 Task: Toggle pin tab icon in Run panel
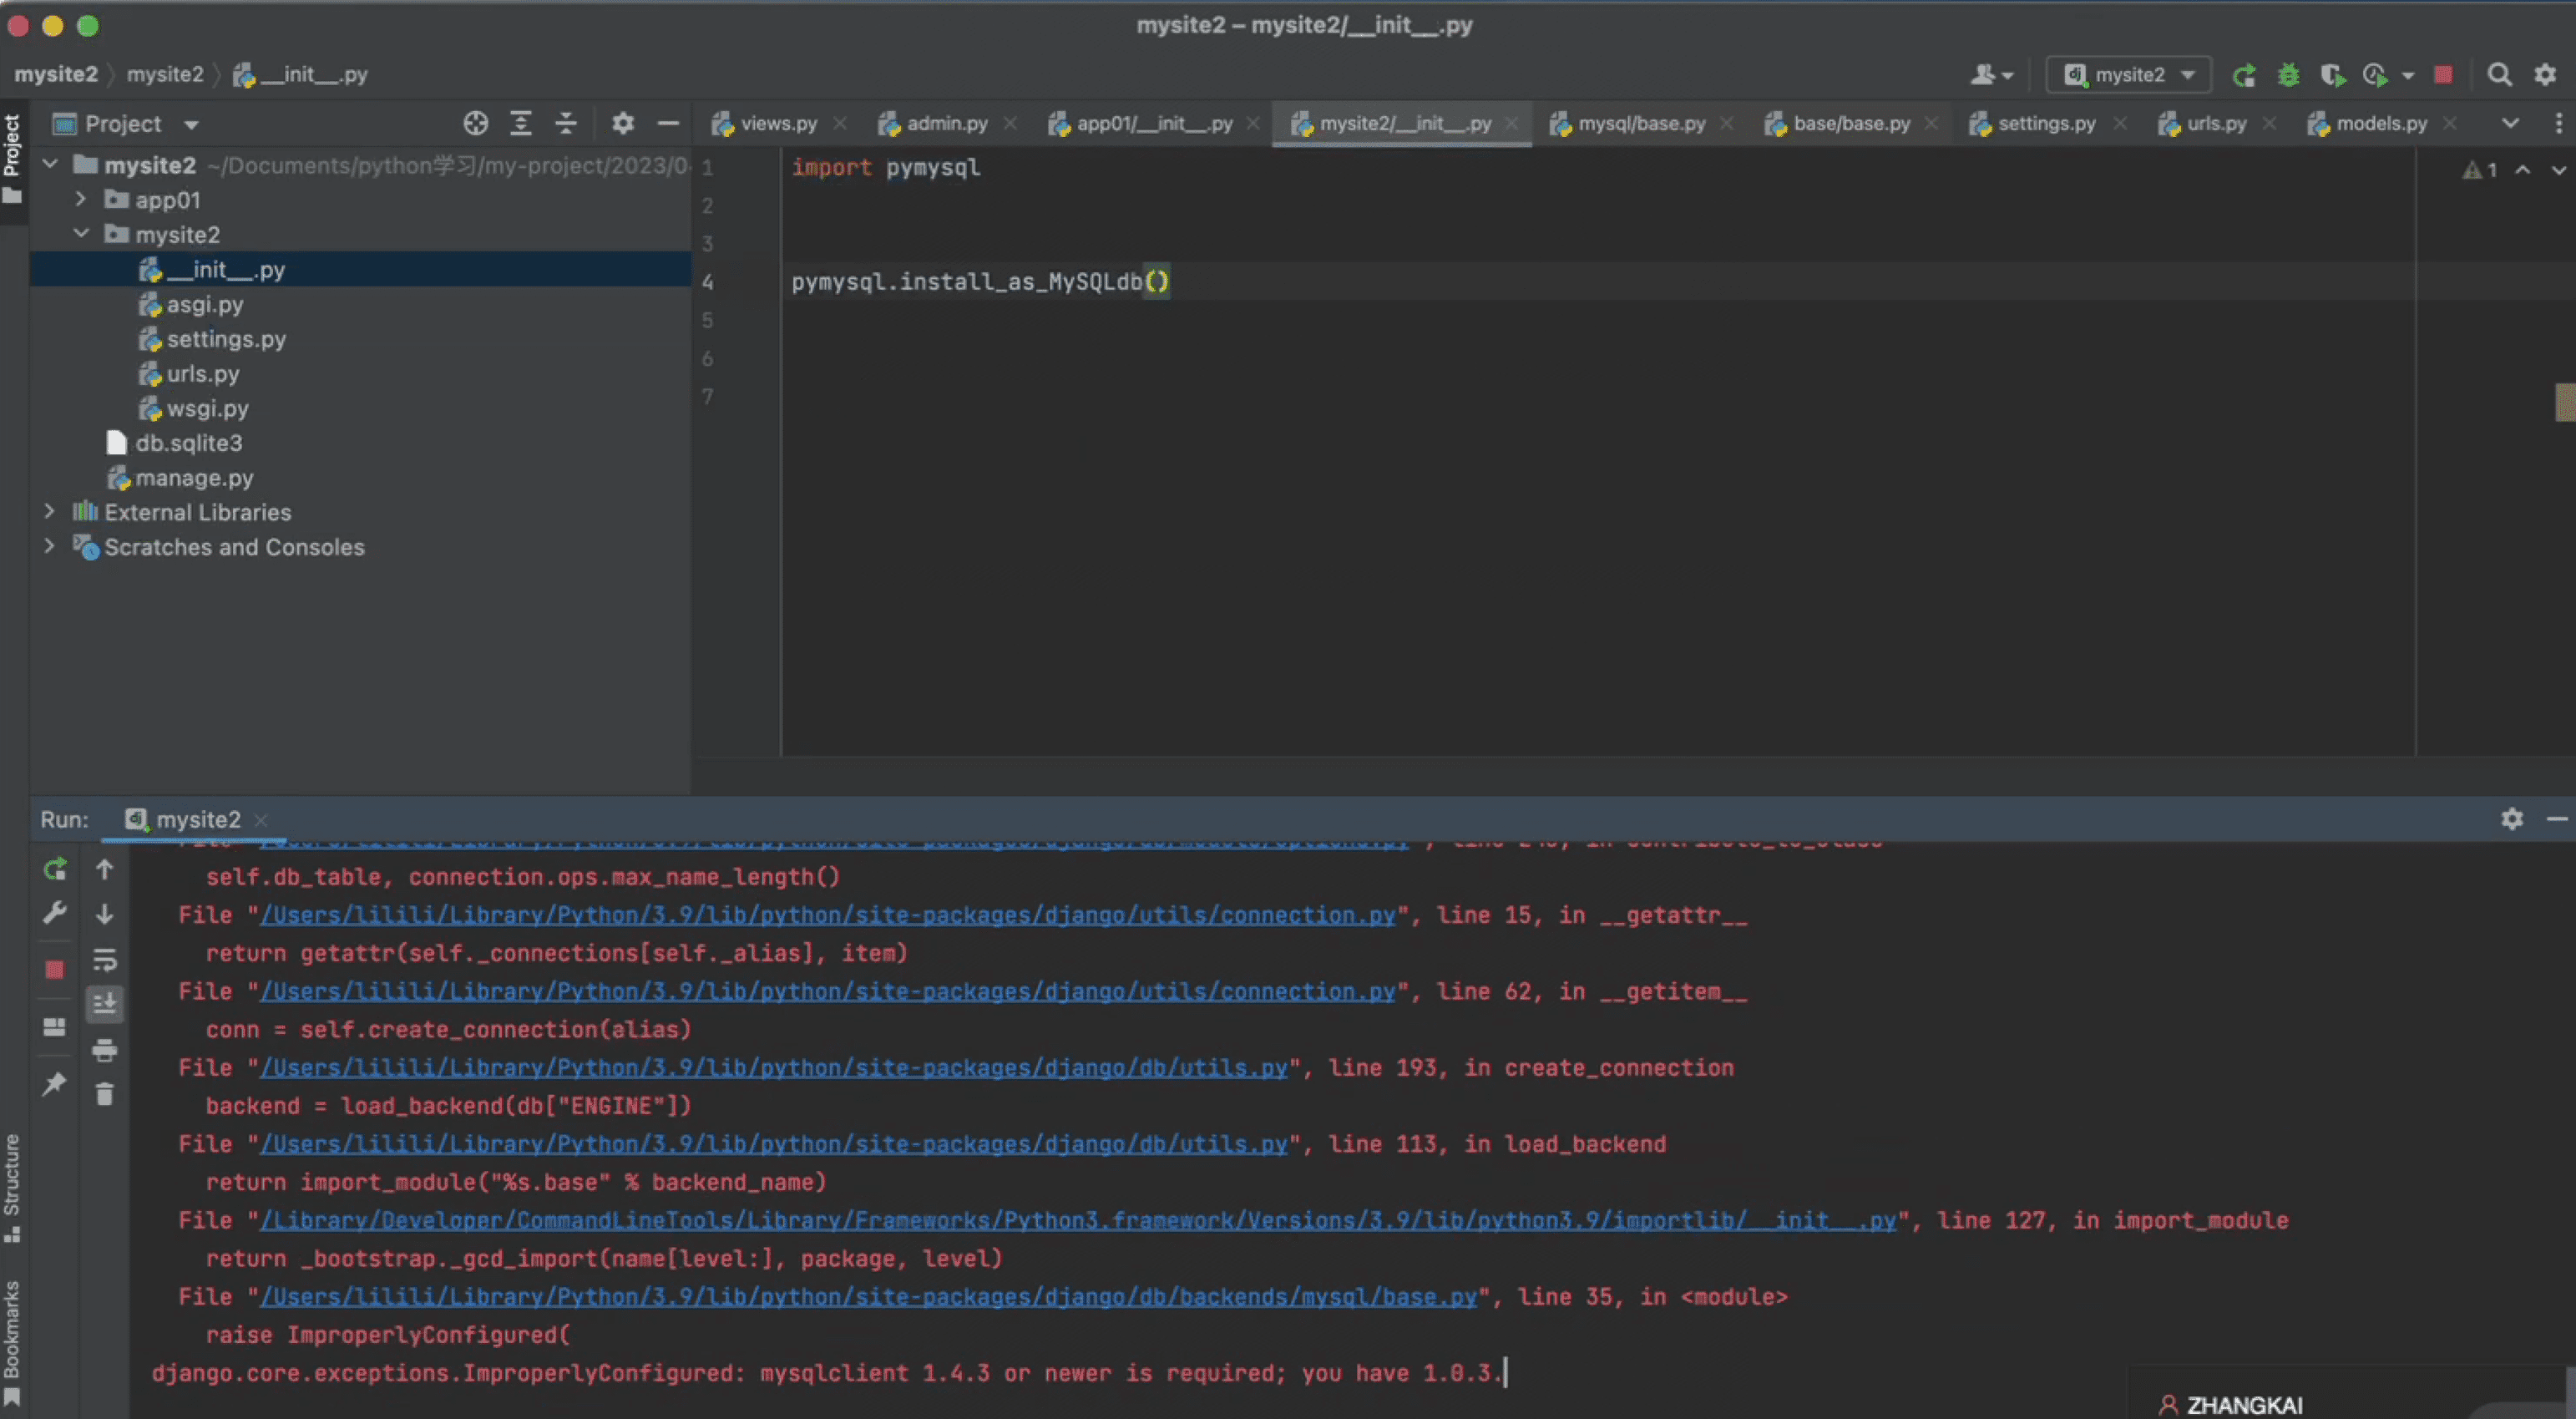pyautogui.click(x=54, y=1084)
